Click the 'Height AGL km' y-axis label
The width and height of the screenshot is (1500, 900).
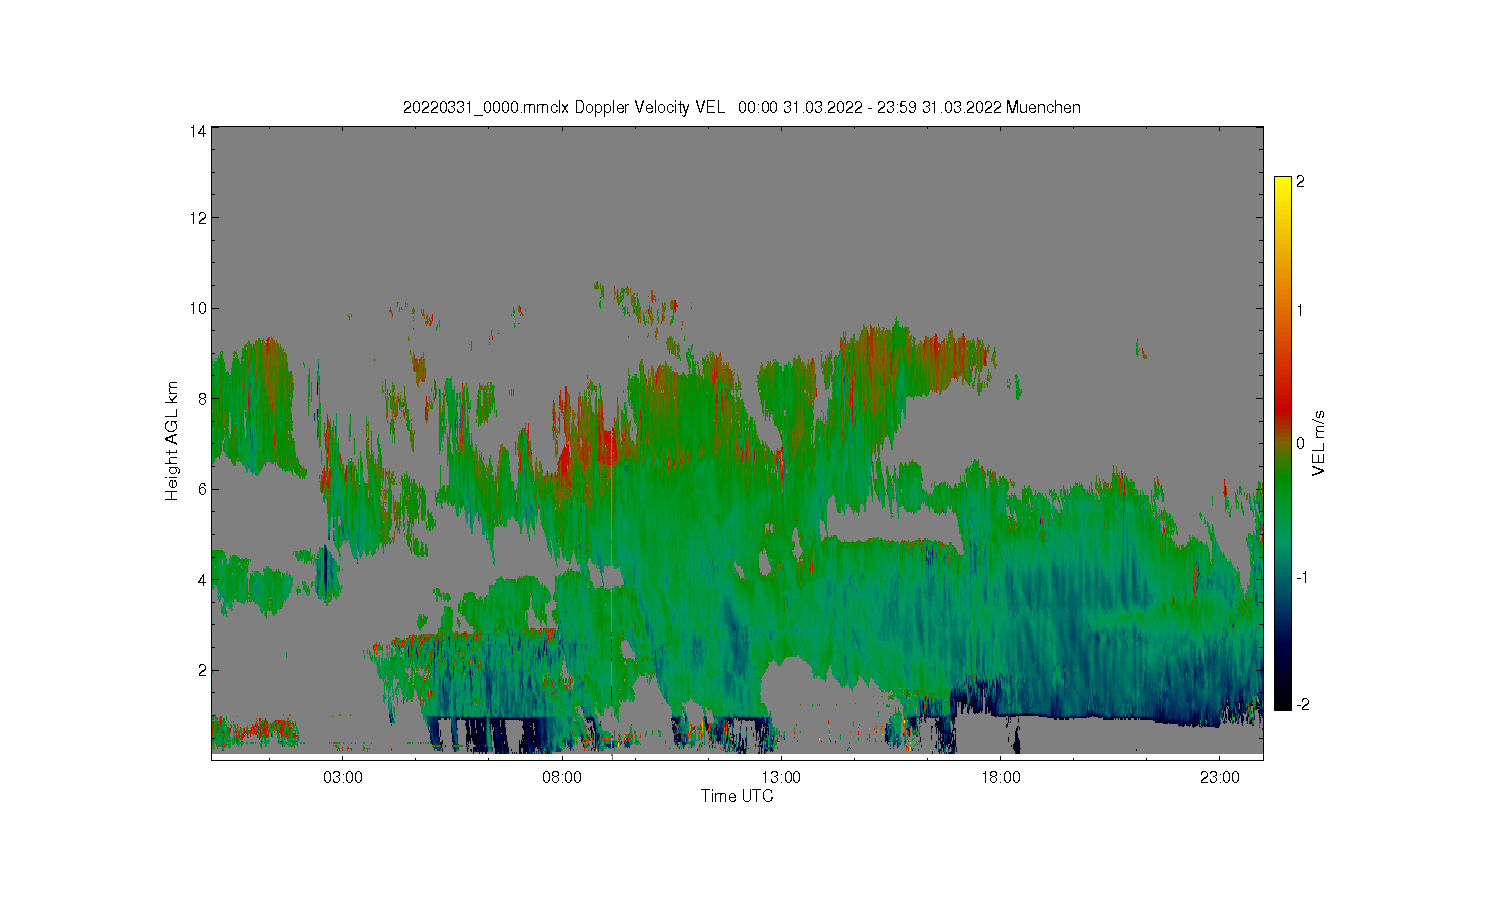click(x=172, y=441)
